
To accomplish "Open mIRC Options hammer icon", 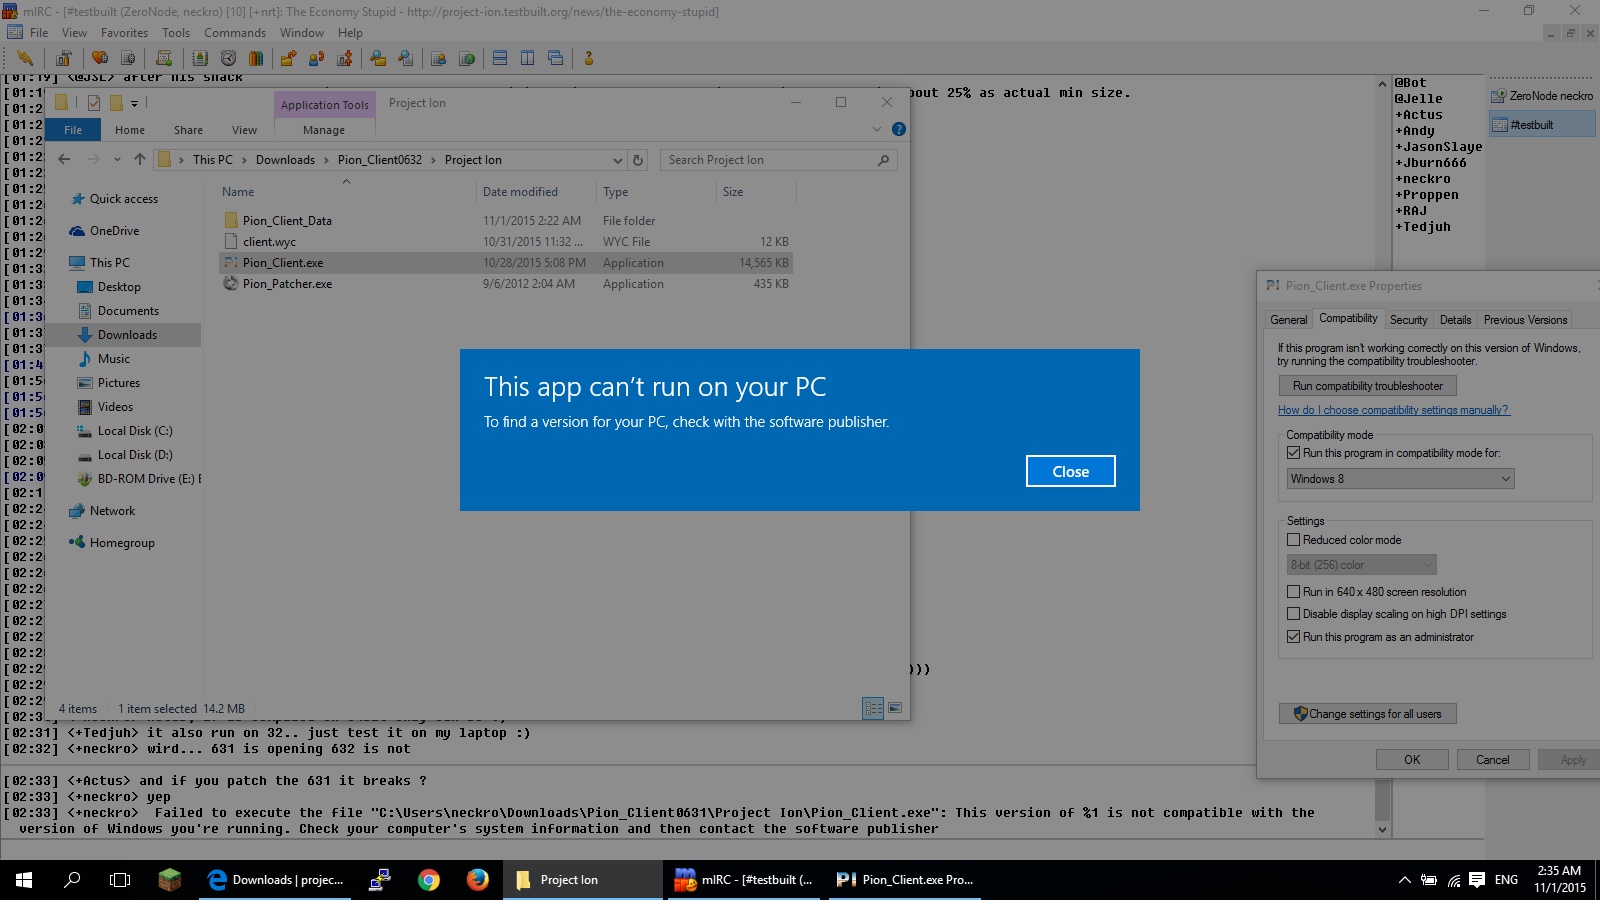I will (x=64, y=58).
